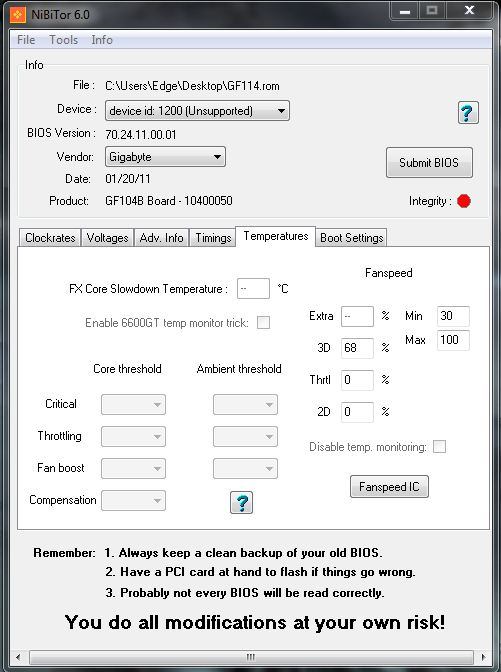501x672 pixels.
Task: Switch to the Boot Settings tab
Action: (x=351, y=238)
